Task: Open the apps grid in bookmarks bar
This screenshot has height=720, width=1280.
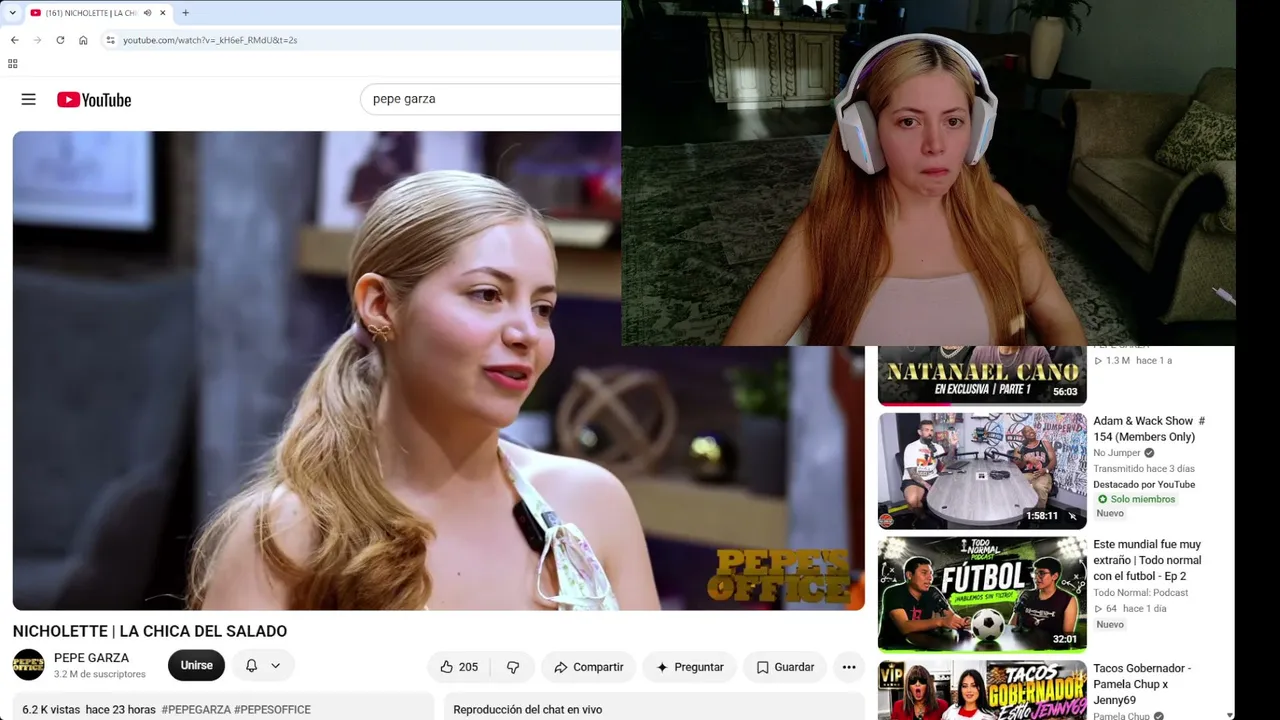Action: [12, 63]
